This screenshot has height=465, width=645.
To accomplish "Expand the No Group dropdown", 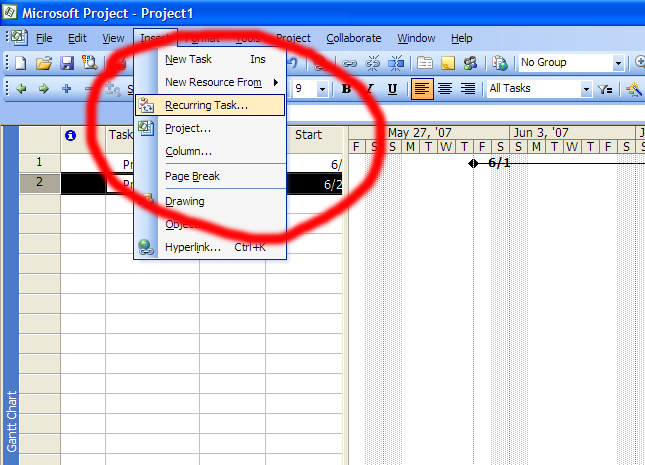I will pyautogui.click(x=618, y=63).
